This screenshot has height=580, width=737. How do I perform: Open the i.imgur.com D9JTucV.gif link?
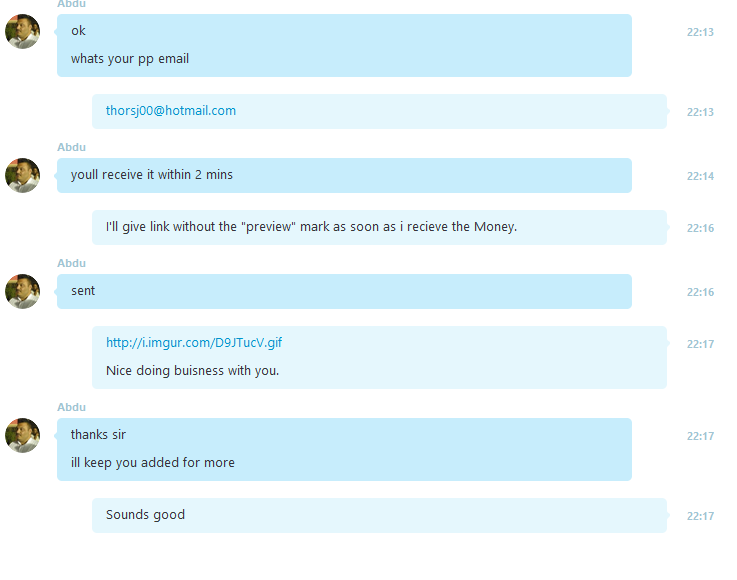(x=194, y=343)
